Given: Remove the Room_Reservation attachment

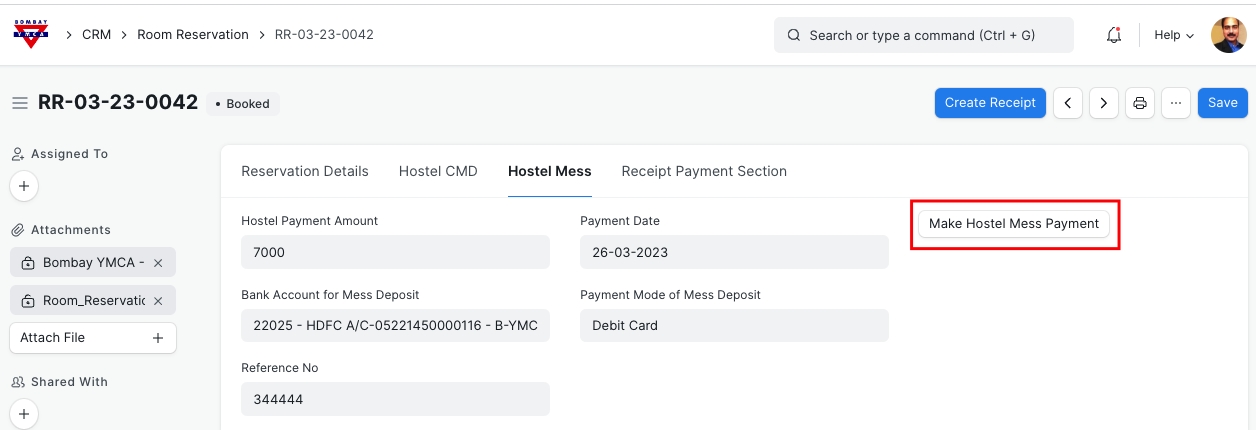Looking at the screenshot, I should pyautogui.click(x=158, y=301).
